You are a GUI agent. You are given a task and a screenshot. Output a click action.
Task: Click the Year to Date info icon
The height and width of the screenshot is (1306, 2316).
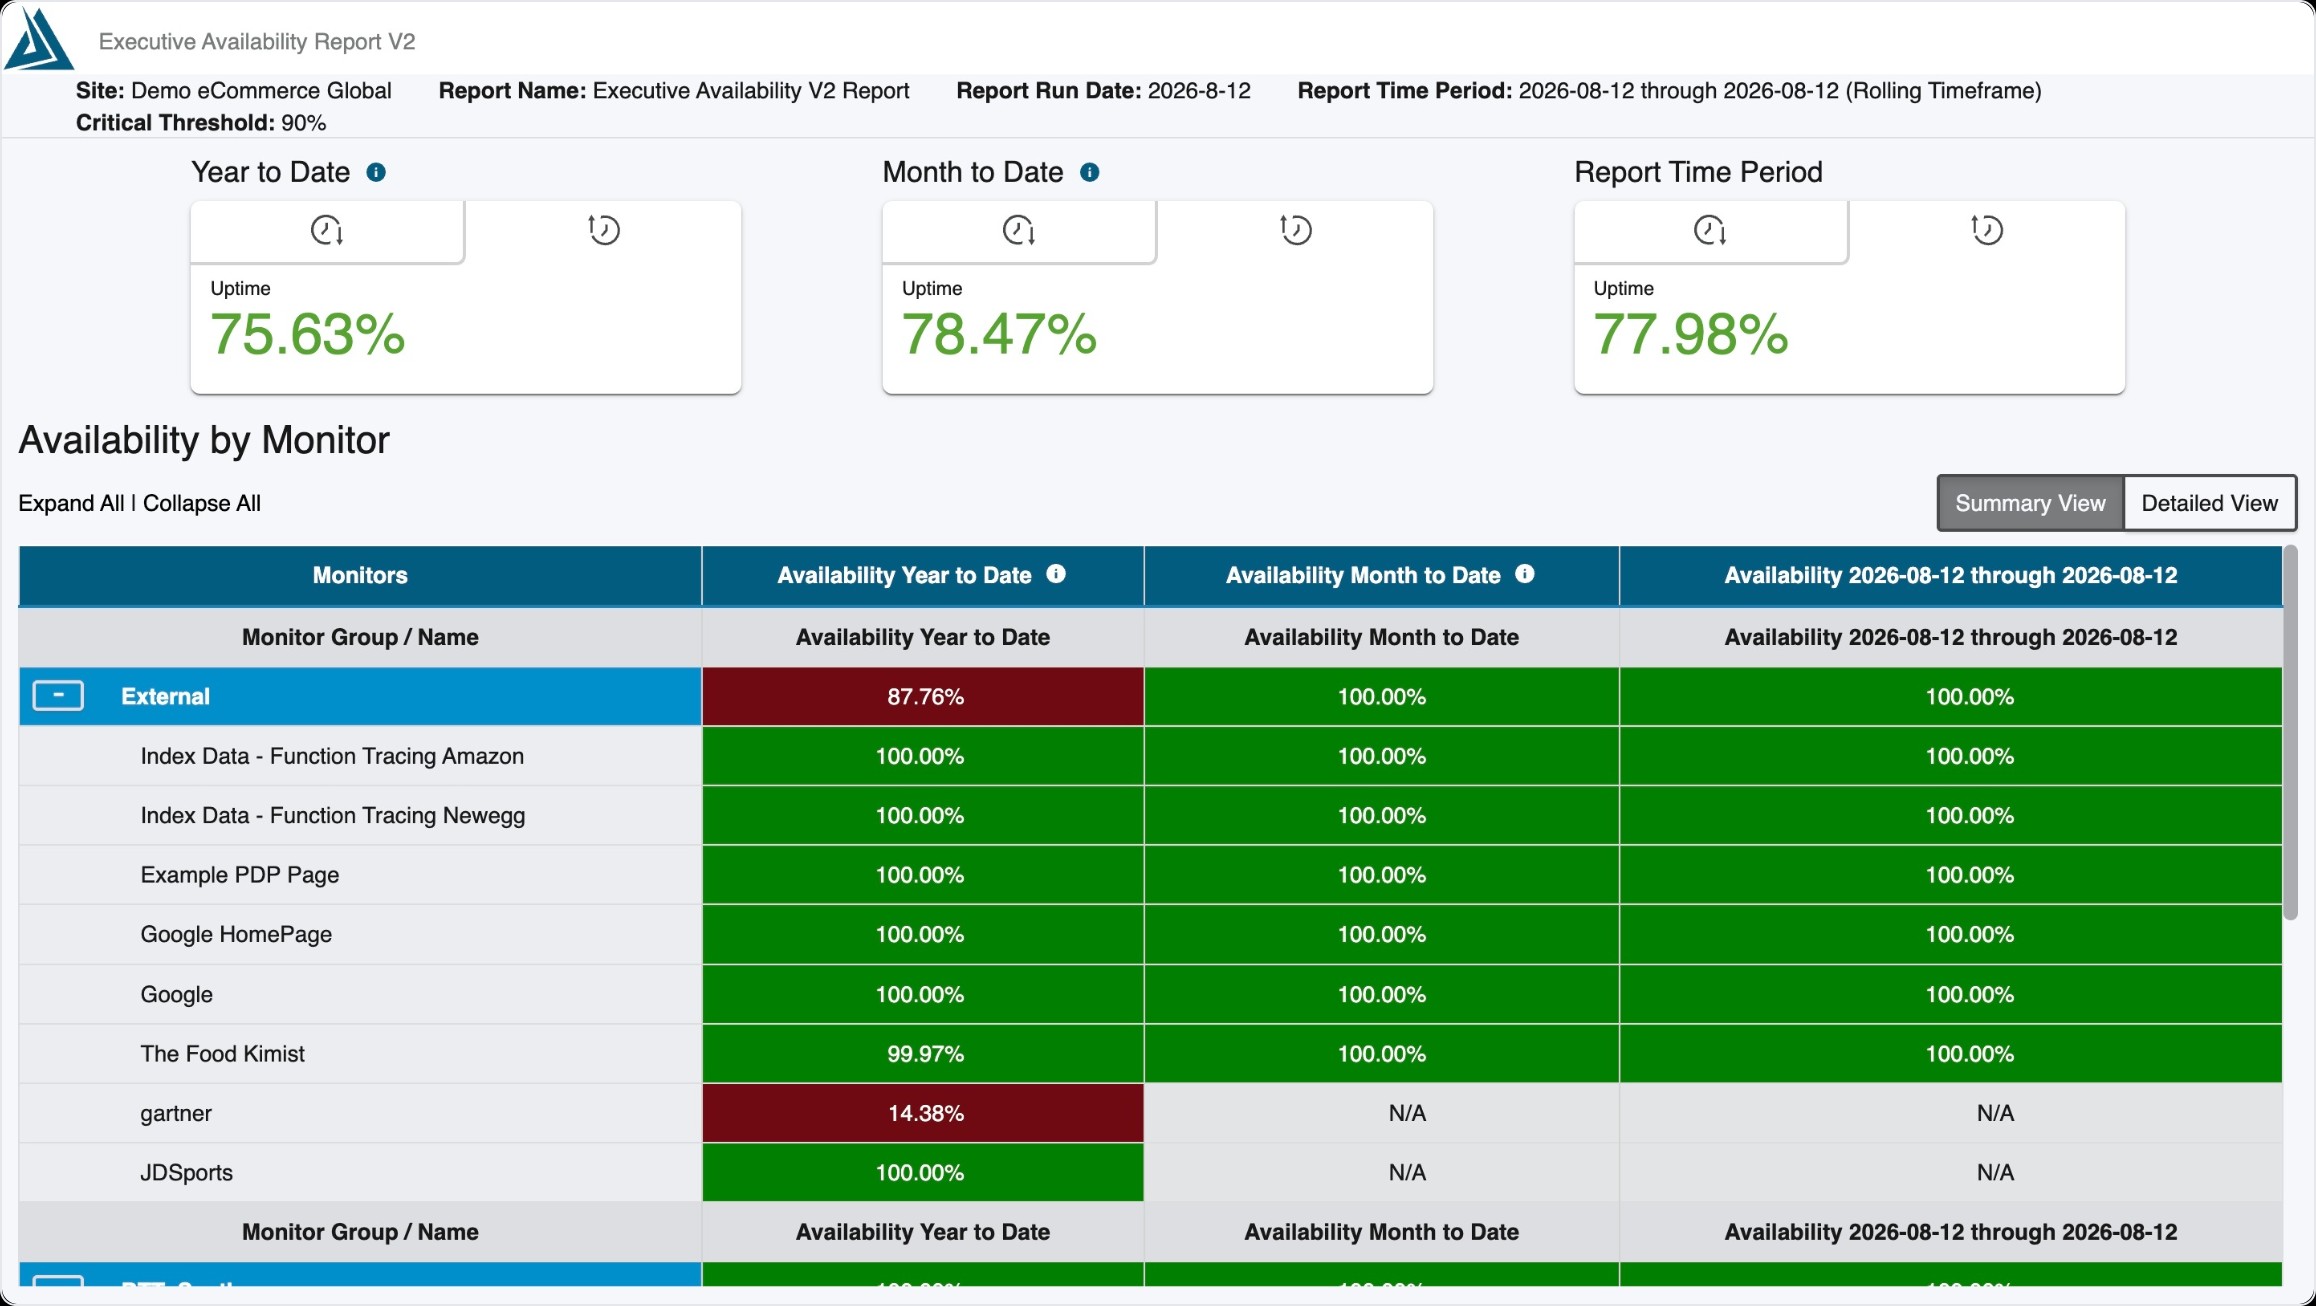point(376,172)
